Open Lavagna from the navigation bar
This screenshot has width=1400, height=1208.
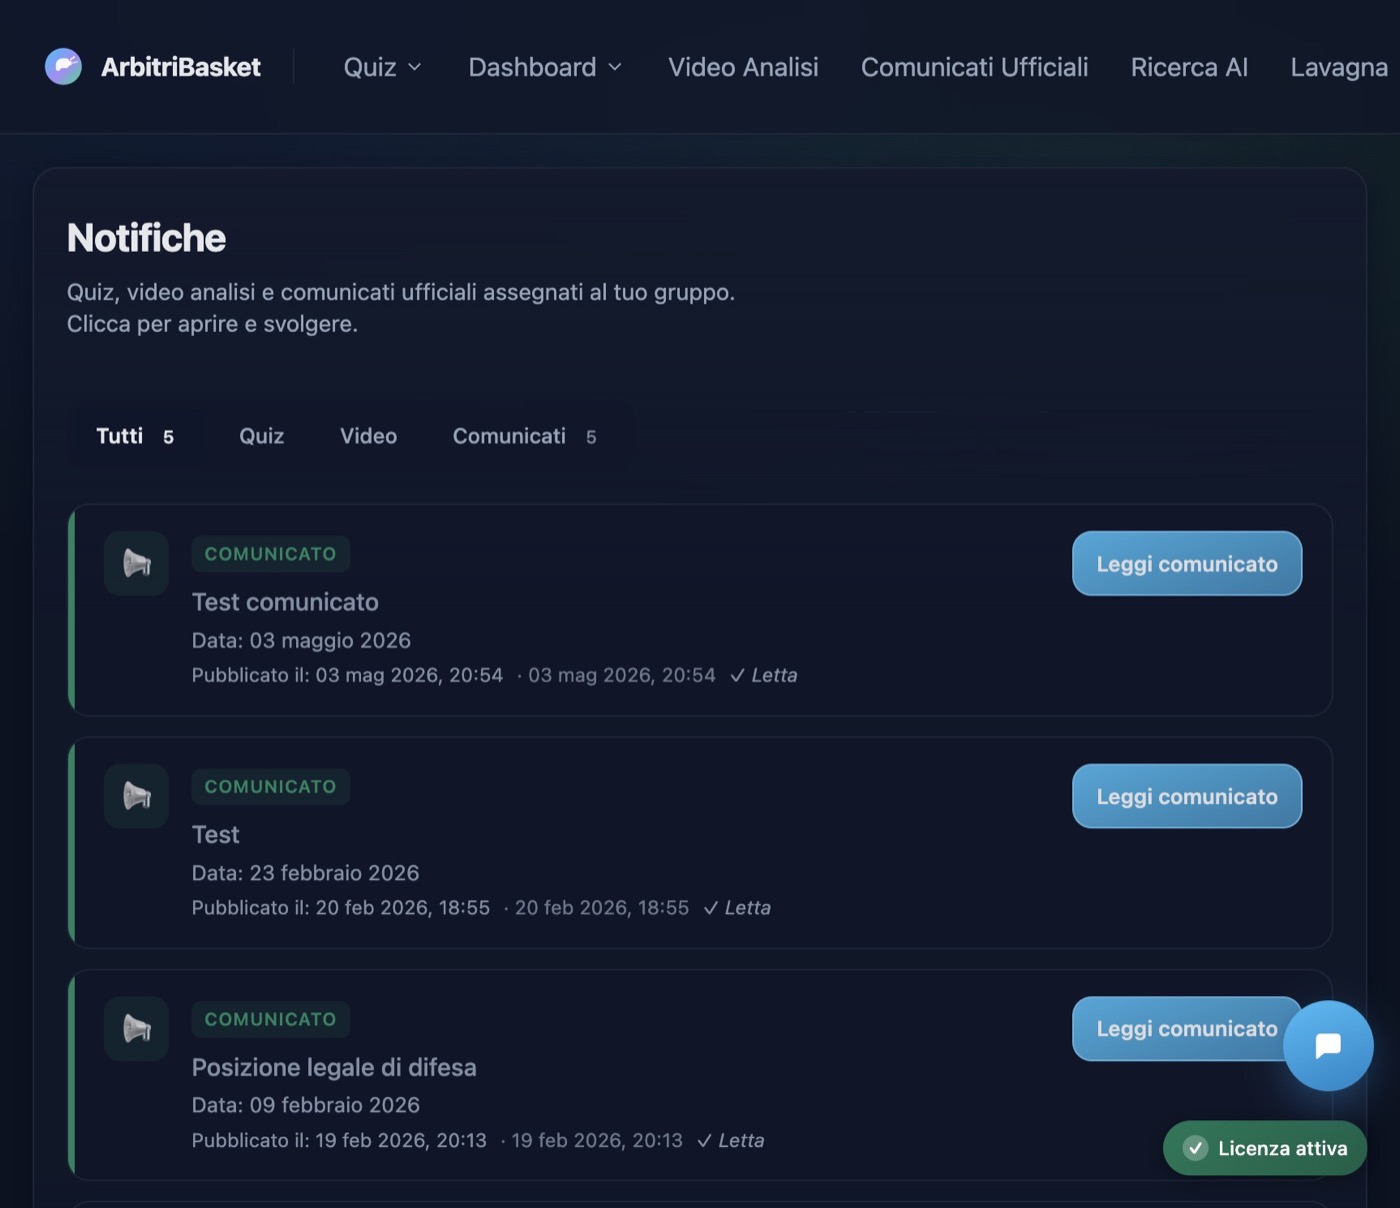[x=1339, y=67]
